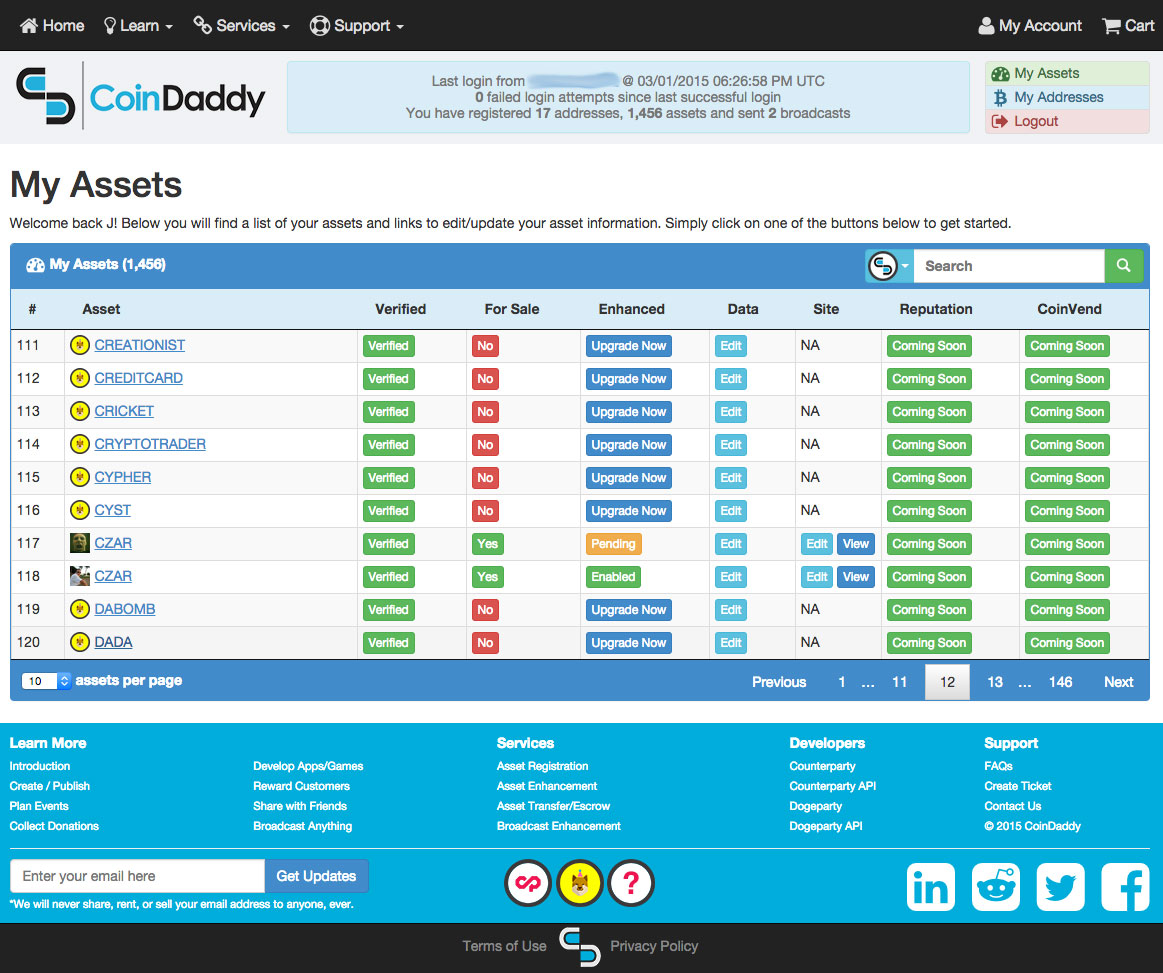Click the DADA asset coin icon
The image size is (1163, 973).
(79, 642)
